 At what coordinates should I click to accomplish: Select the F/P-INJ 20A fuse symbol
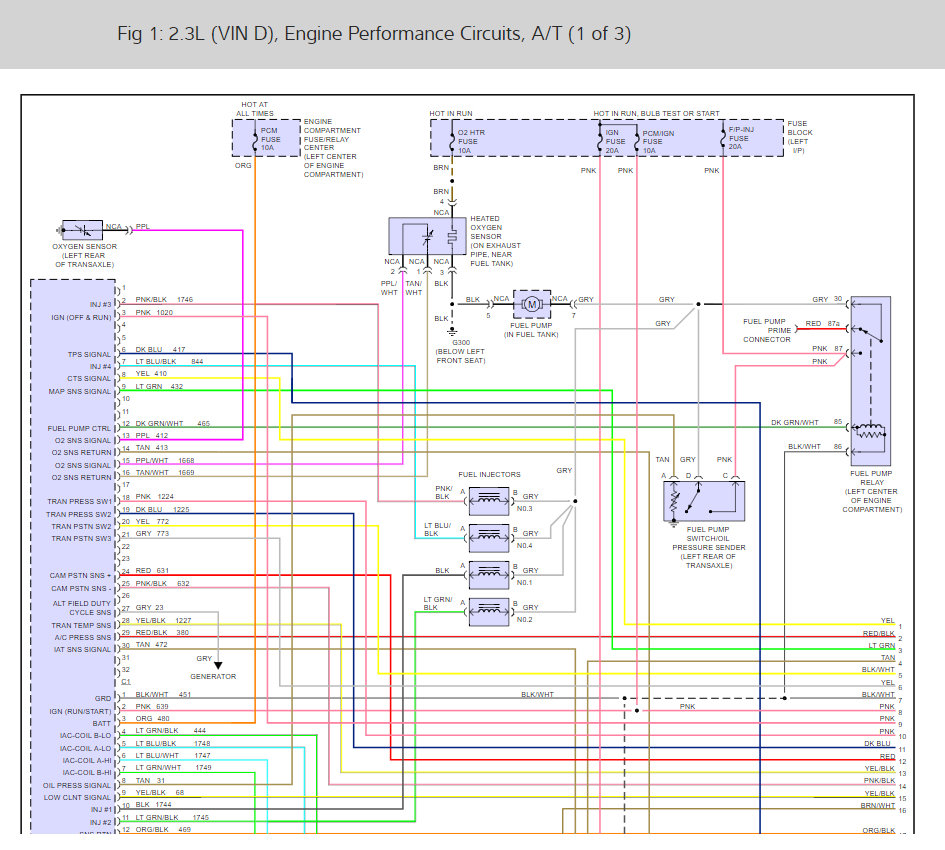[723, 139]
